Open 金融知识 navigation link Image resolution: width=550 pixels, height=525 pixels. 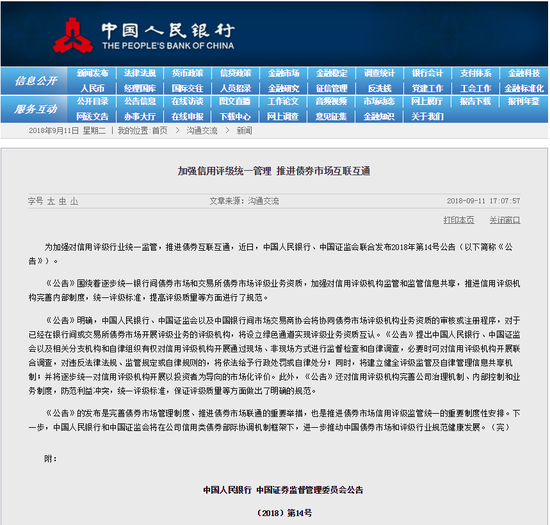379,116
